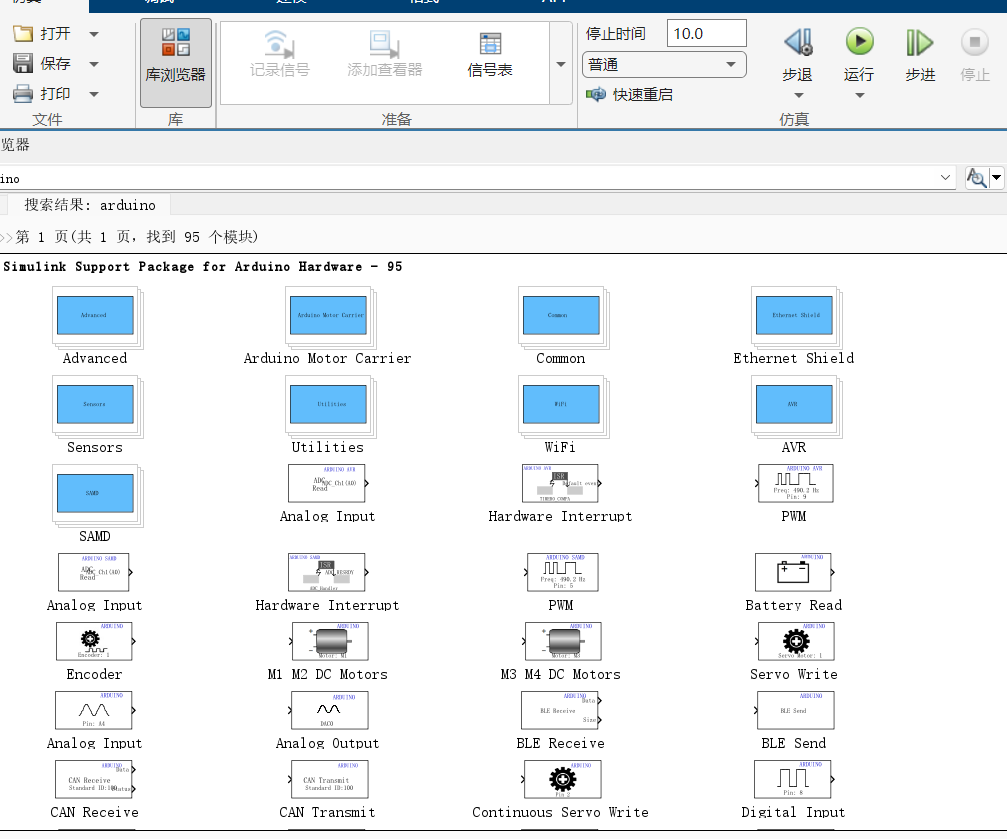Click the search magnifier icon

[x=977, y=177]
